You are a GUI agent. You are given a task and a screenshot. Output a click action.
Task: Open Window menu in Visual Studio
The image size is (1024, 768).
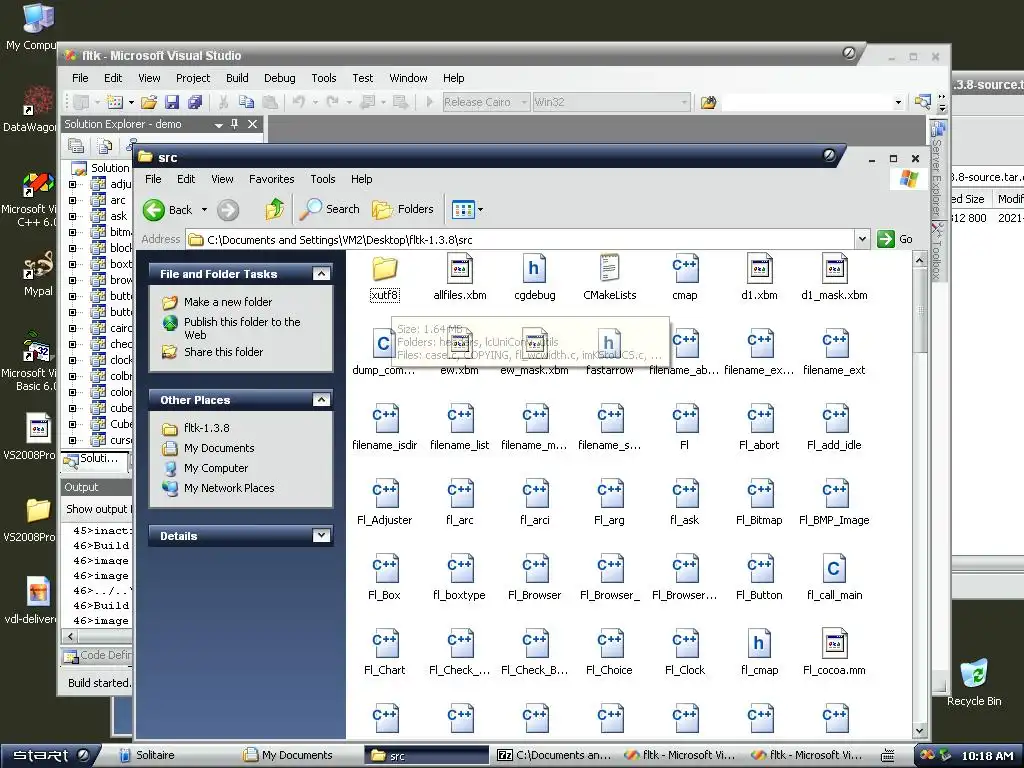pos(408,78)
